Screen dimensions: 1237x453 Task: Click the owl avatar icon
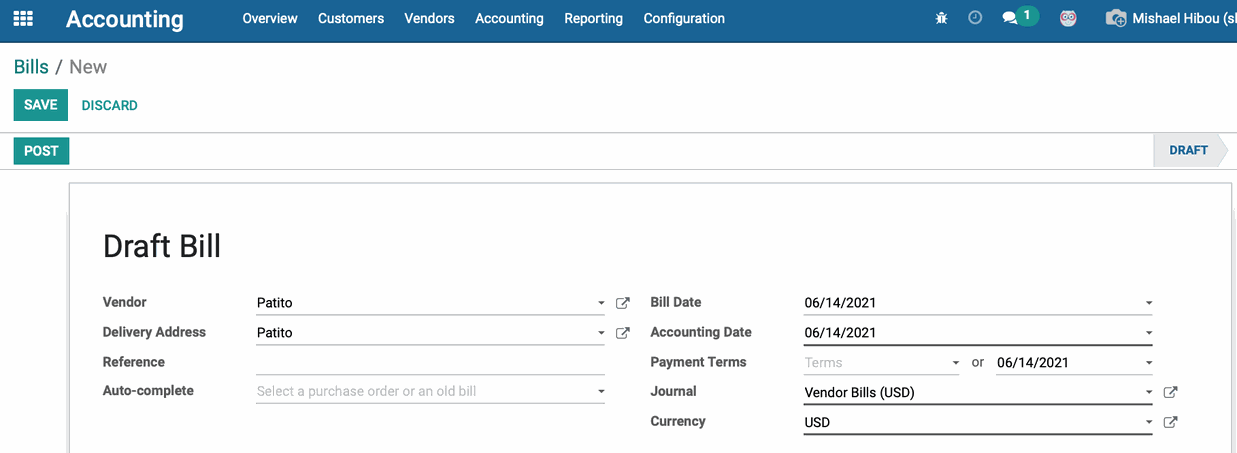coord(1068,18)
